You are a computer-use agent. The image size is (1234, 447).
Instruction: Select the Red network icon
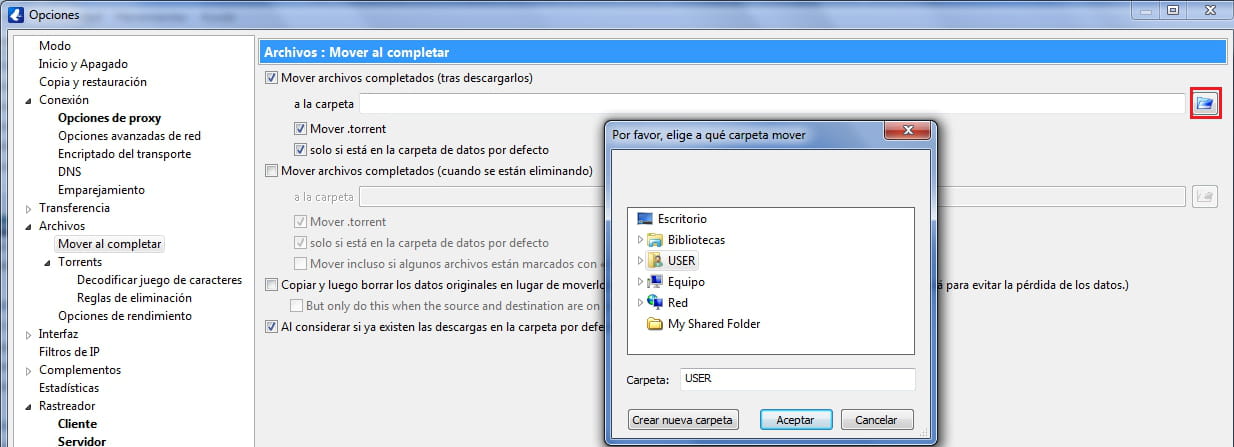click(x=655, y=303)
